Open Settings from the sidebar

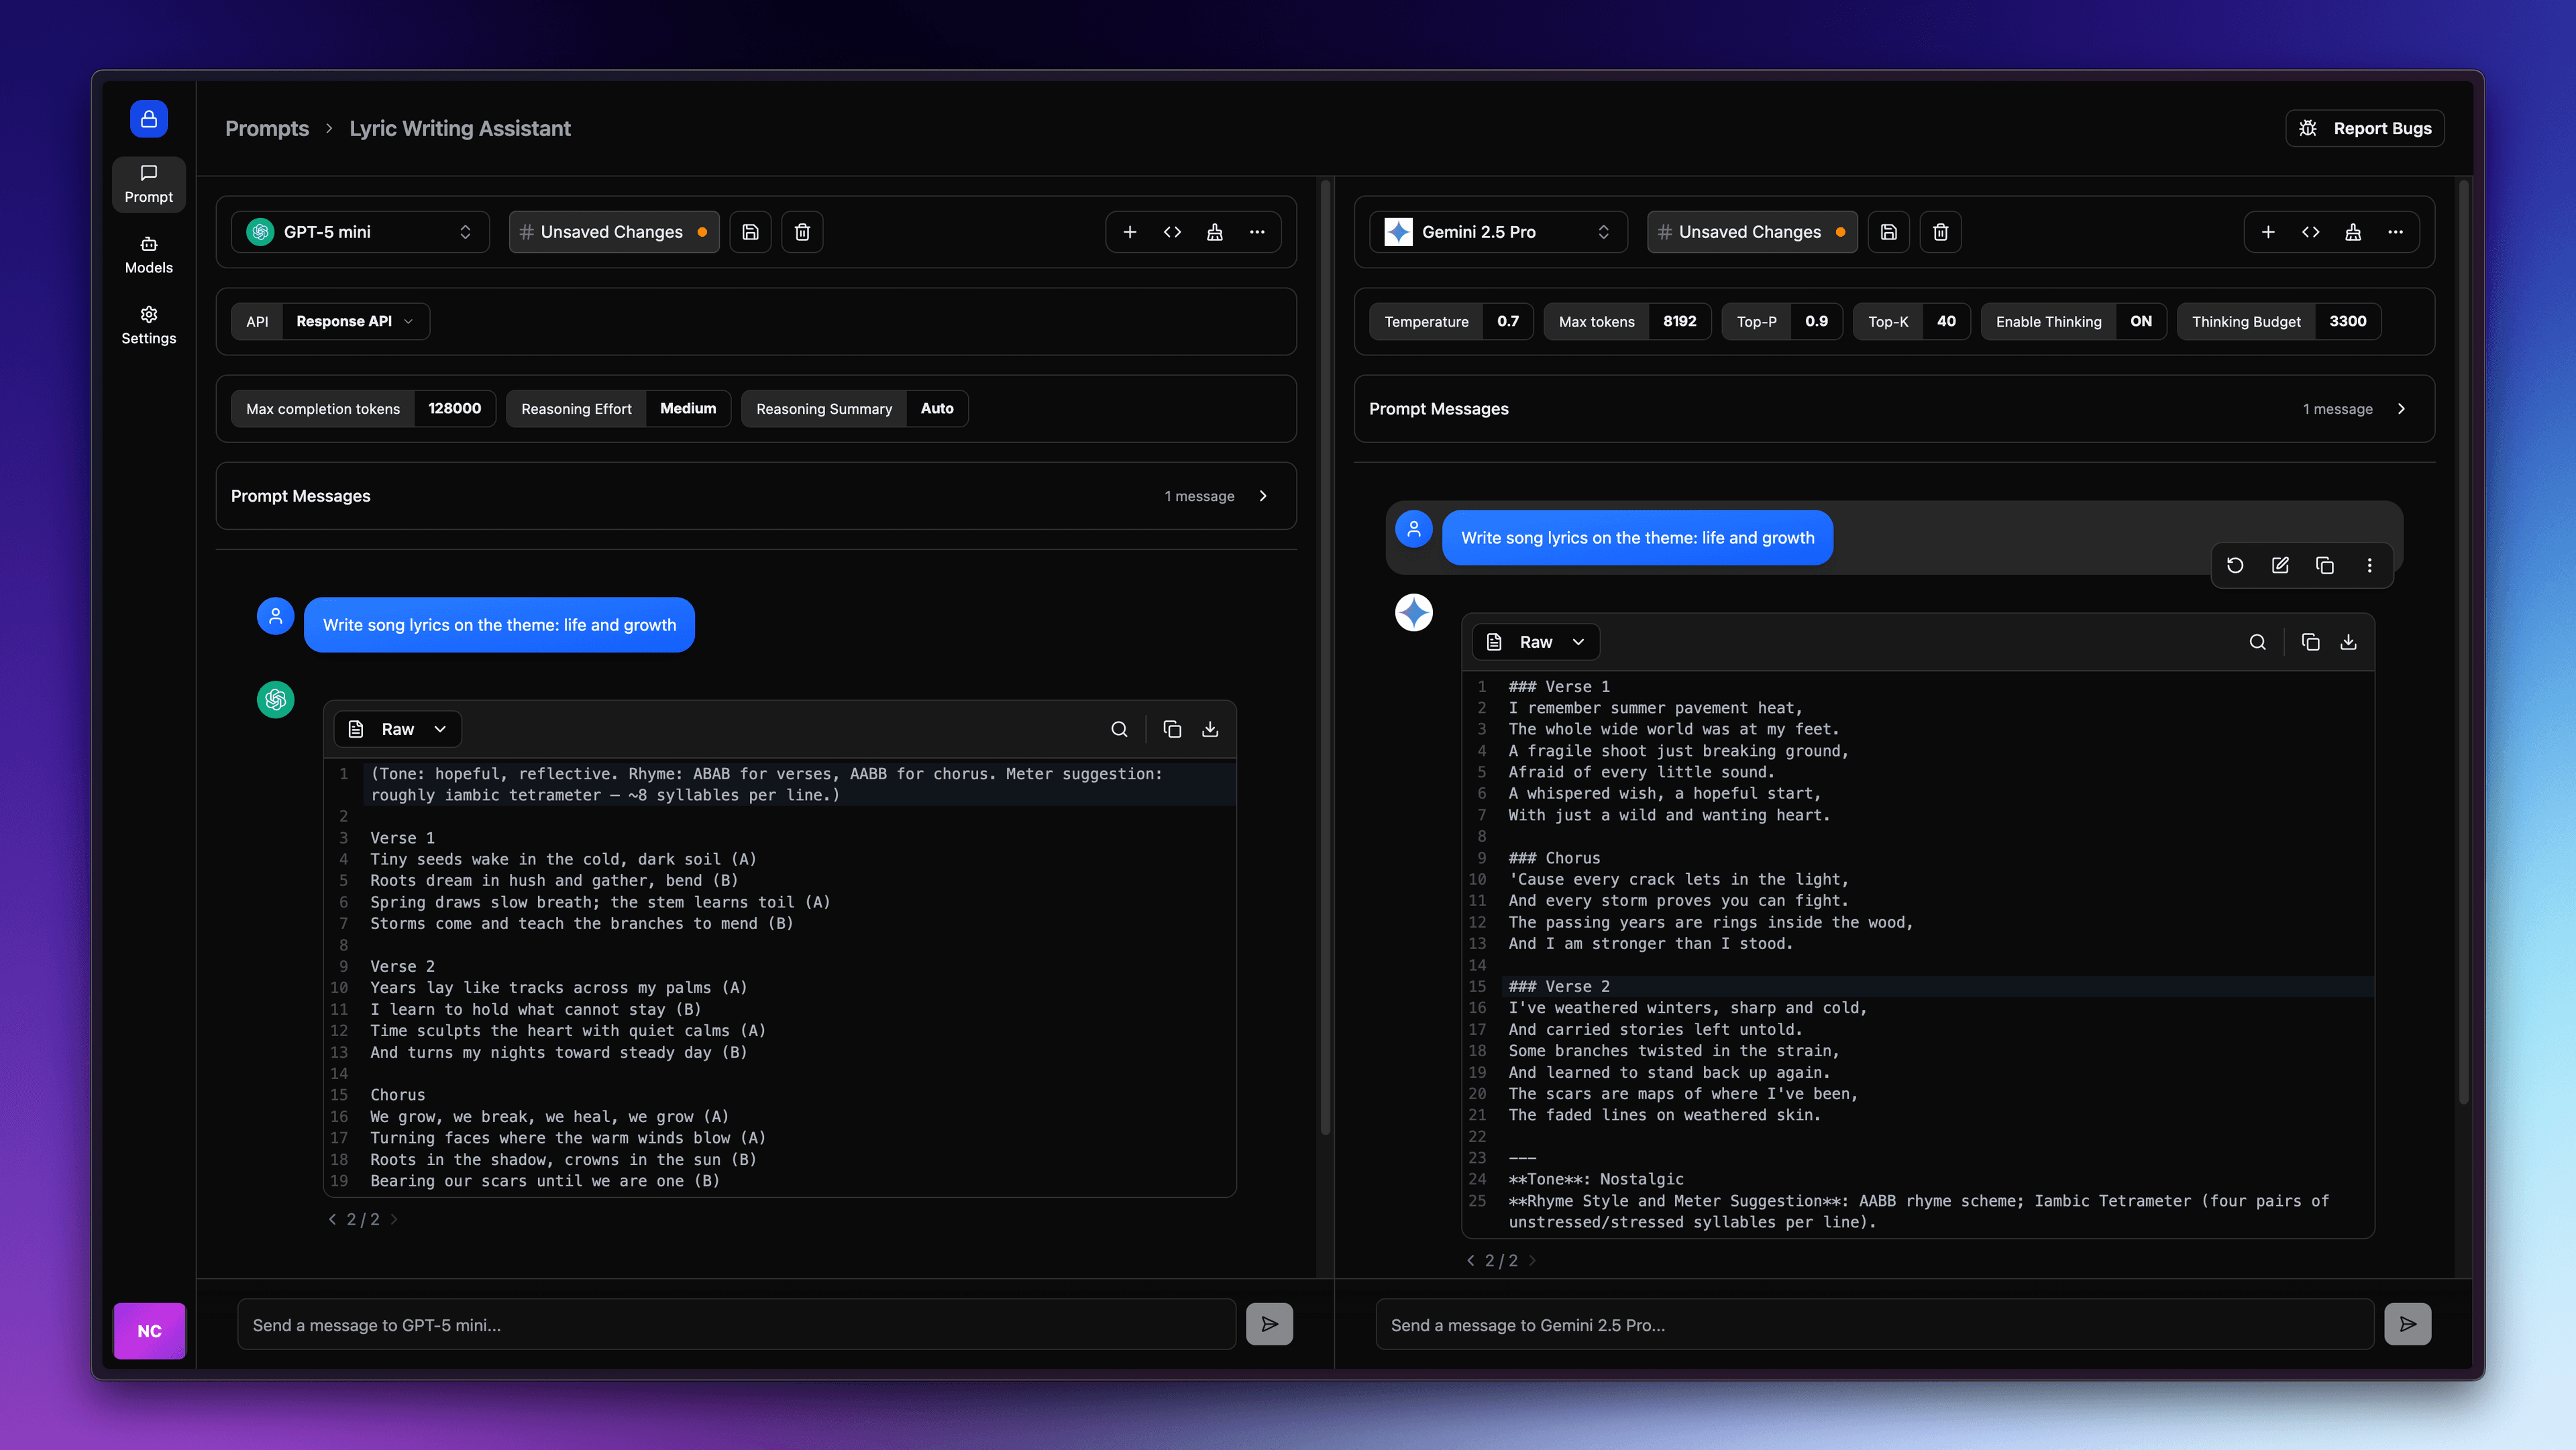pyautogui.click(x=148, y=325)
